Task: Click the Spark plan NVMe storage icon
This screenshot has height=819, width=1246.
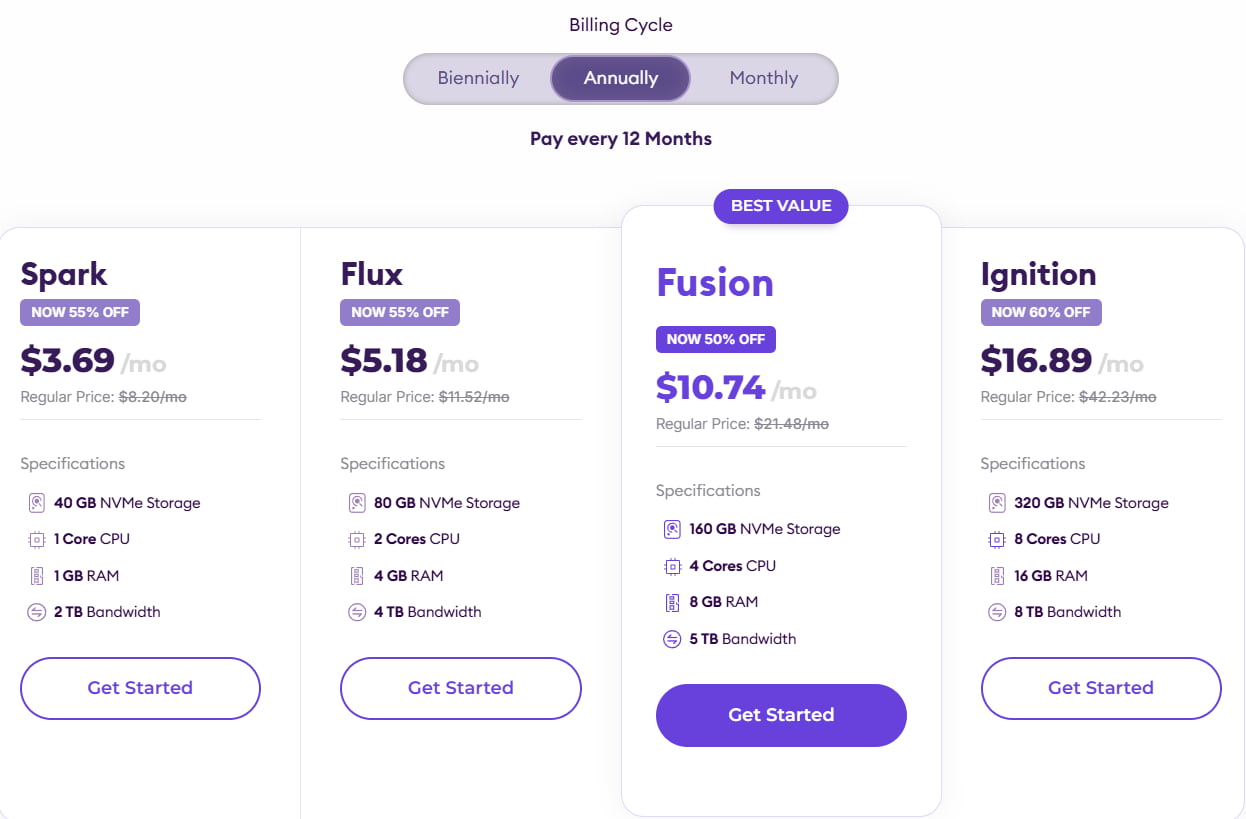Action: point(37,503)
